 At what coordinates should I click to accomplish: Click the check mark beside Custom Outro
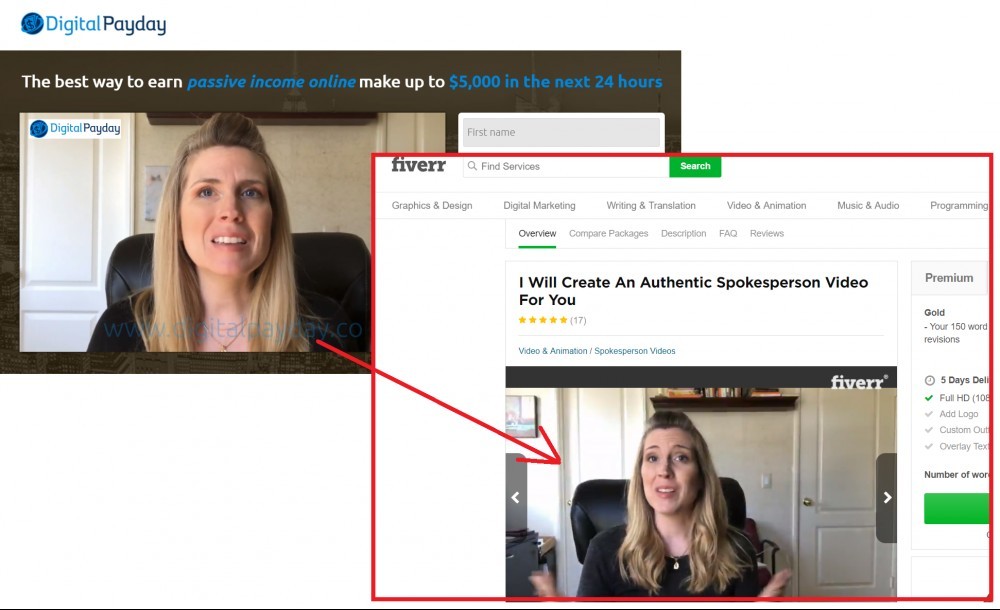[929, 430]
